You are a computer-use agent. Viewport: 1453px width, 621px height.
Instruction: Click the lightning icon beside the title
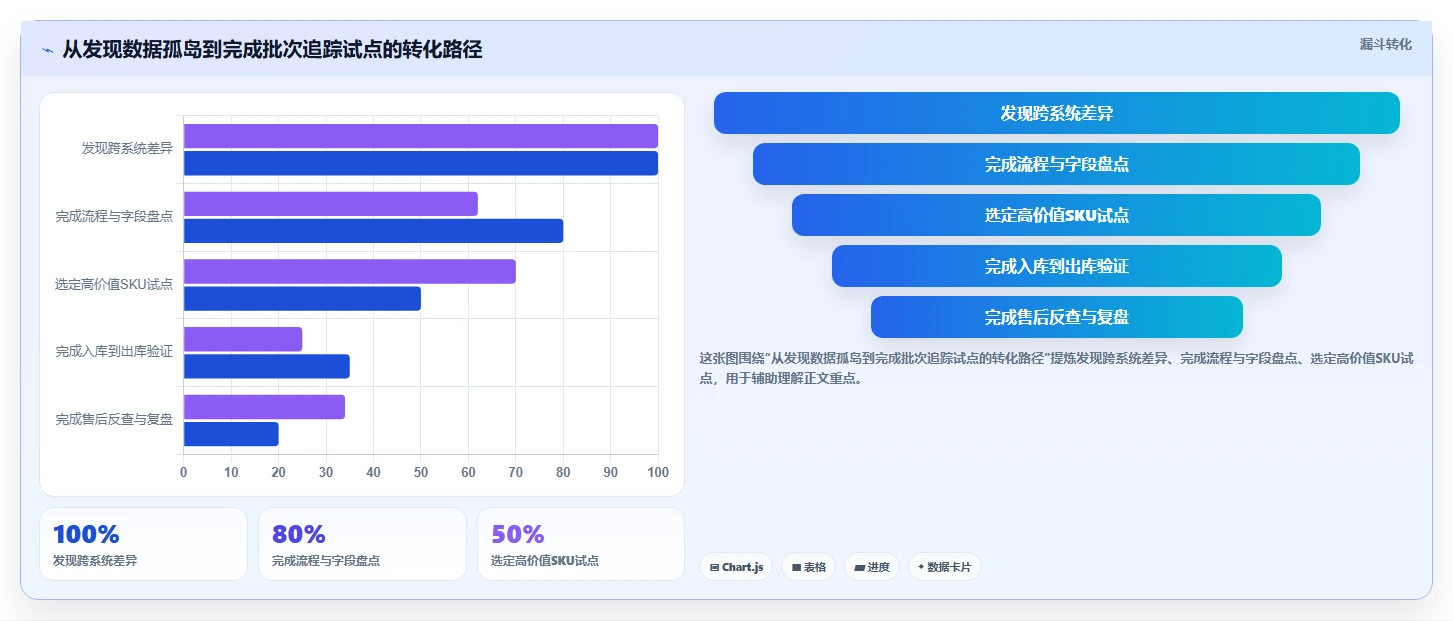(47, 50)
